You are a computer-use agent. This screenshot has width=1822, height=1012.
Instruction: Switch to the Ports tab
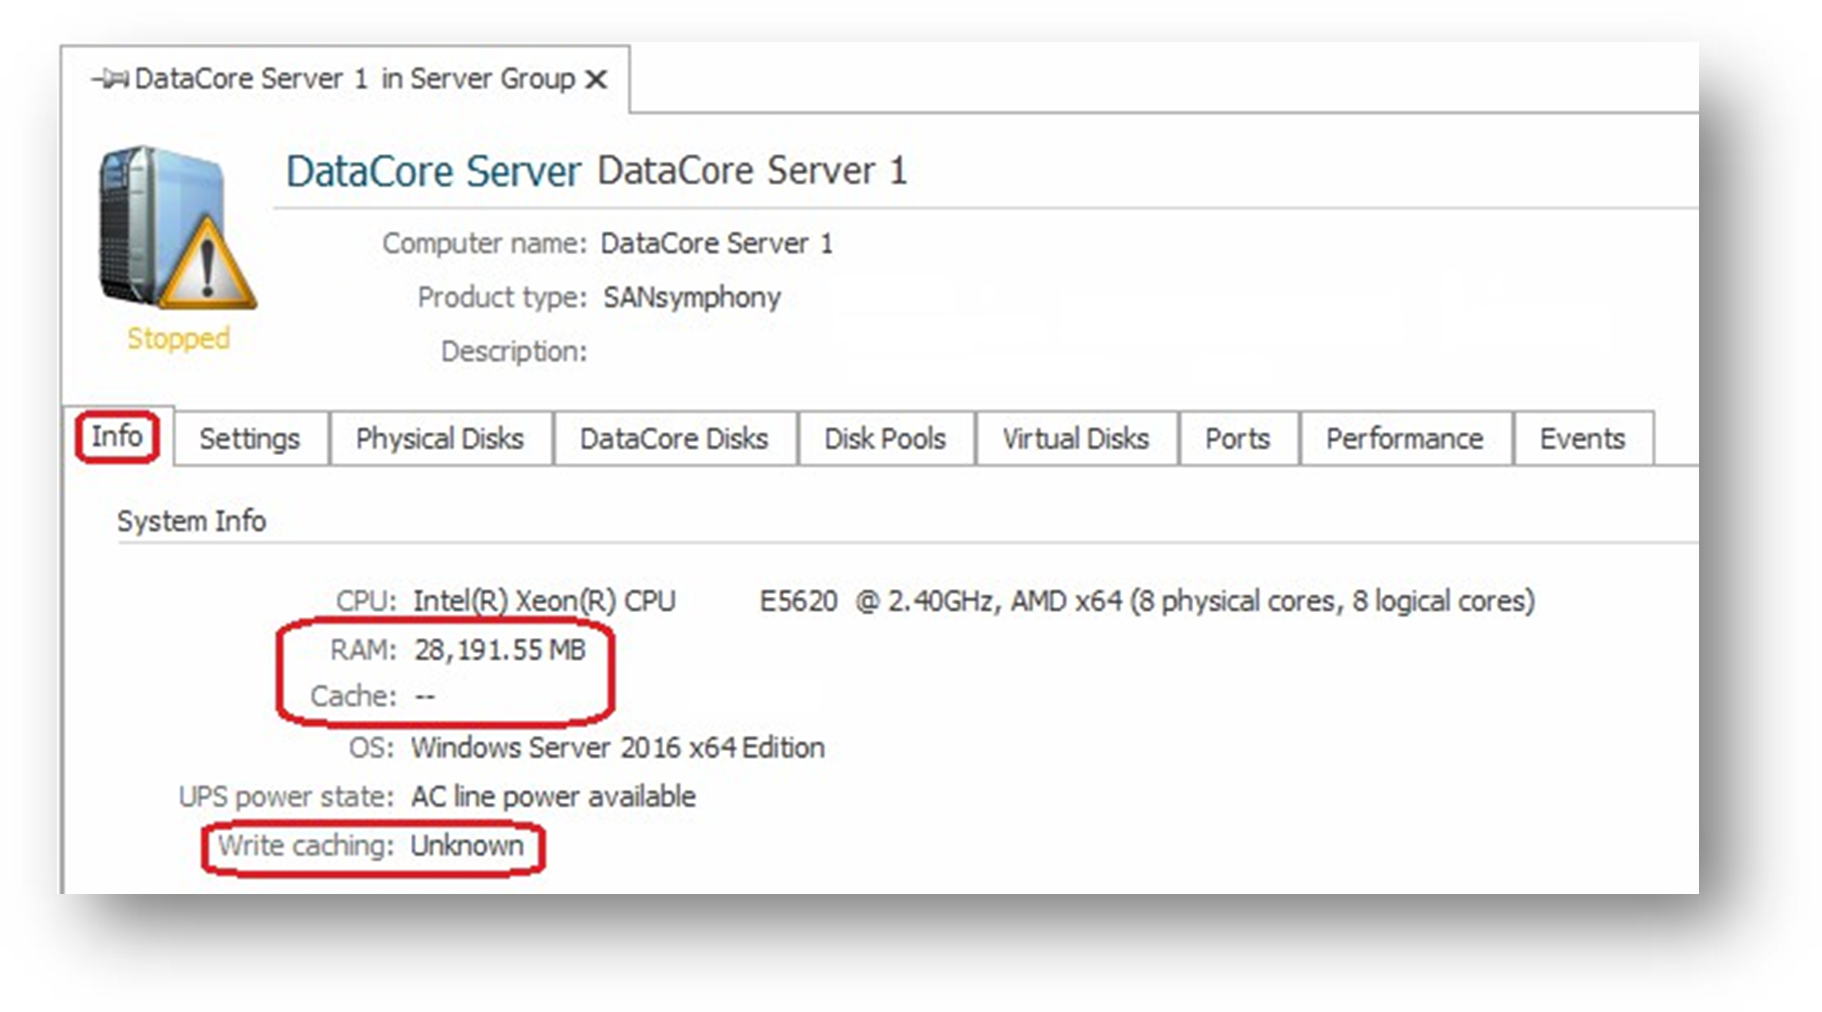point(1237,439)
